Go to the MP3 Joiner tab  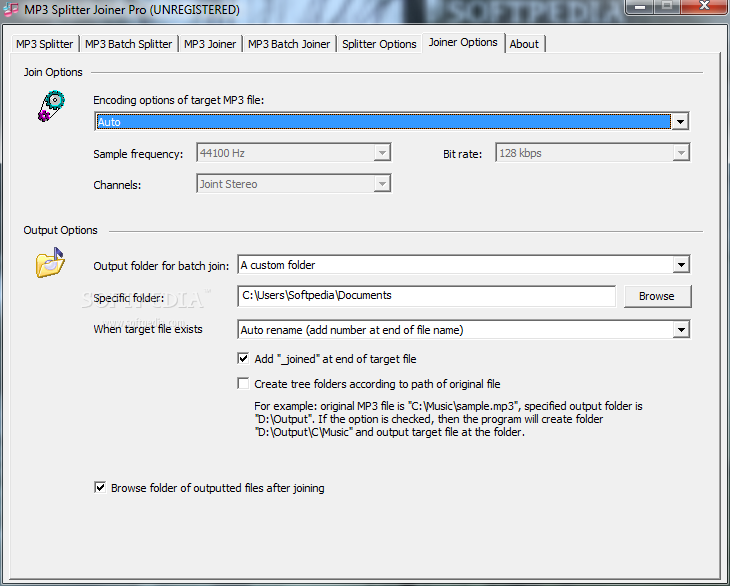pos(210,44)
